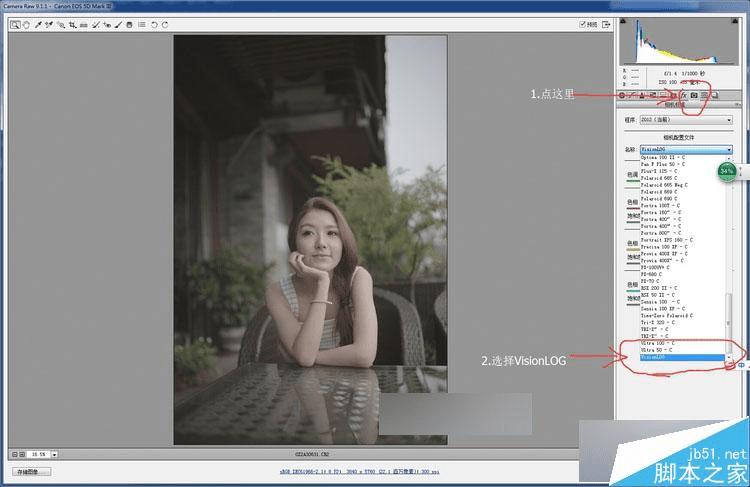Click the Save Image button
This screenshot has width=750, height=487.
(31, 472)
